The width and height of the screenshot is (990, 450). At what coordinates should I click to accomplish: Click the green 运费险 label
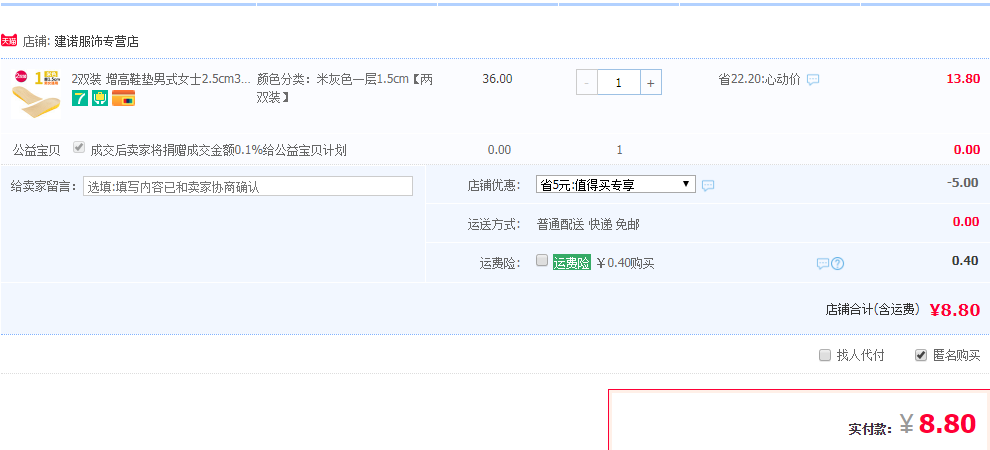[x=572, y=263]
